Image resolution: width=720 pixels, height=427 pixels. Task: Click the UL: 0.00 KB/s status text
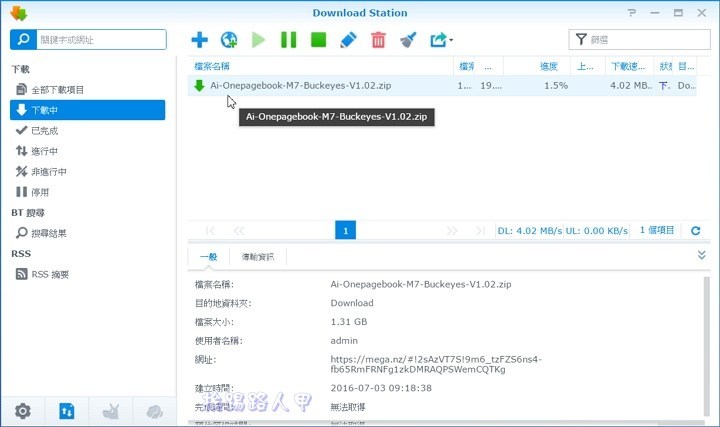point(596,230)
